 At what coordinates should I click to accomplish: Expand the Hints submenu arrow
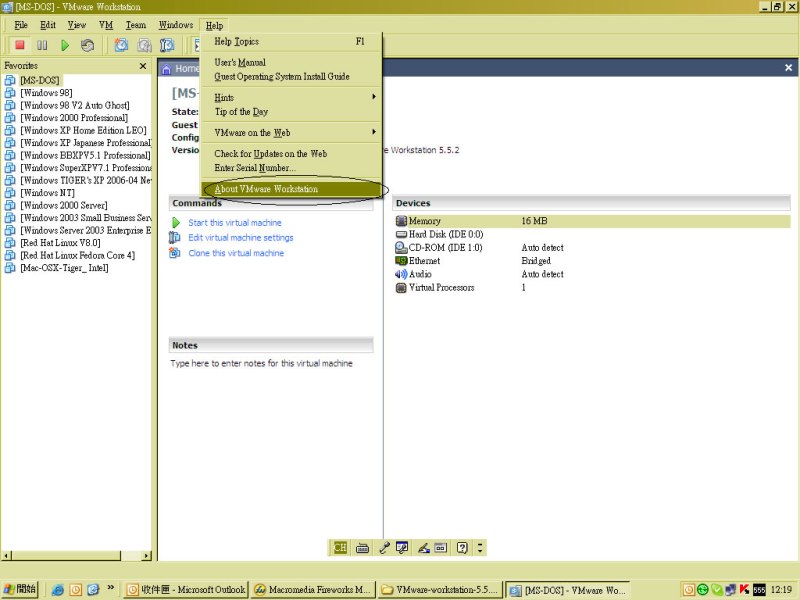pyautogui.click(x=374, y=96)
